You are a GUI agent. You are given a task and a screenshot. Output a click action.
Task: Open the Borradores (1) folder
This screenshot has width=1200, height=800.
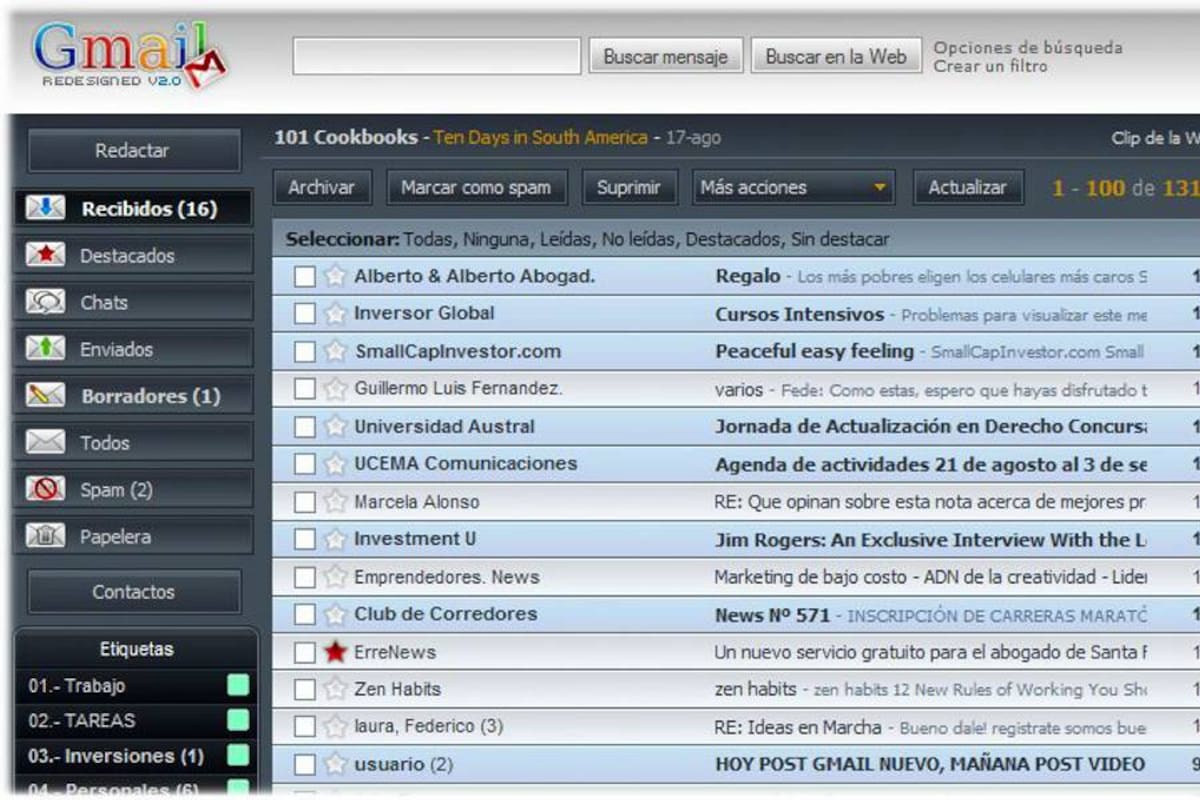[x=132, y=395]
